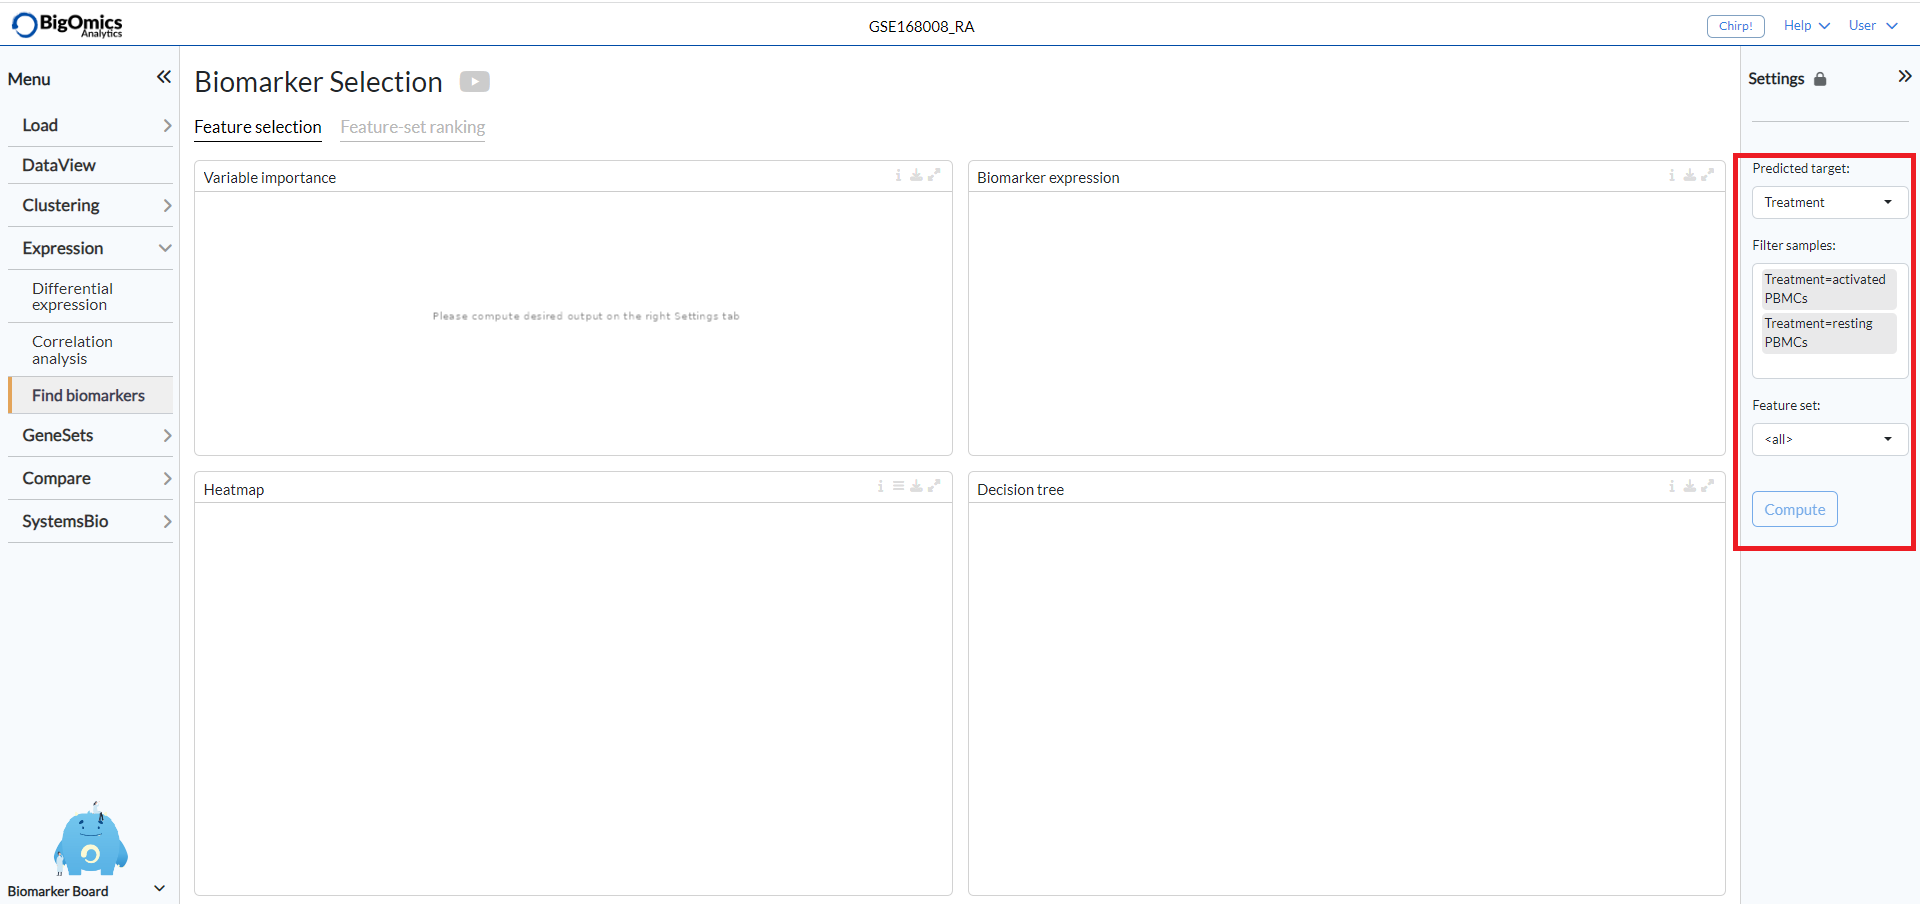The image size is (1920, 904).
Task: Click the Compute button
Action: click(x=1794, y=509)
